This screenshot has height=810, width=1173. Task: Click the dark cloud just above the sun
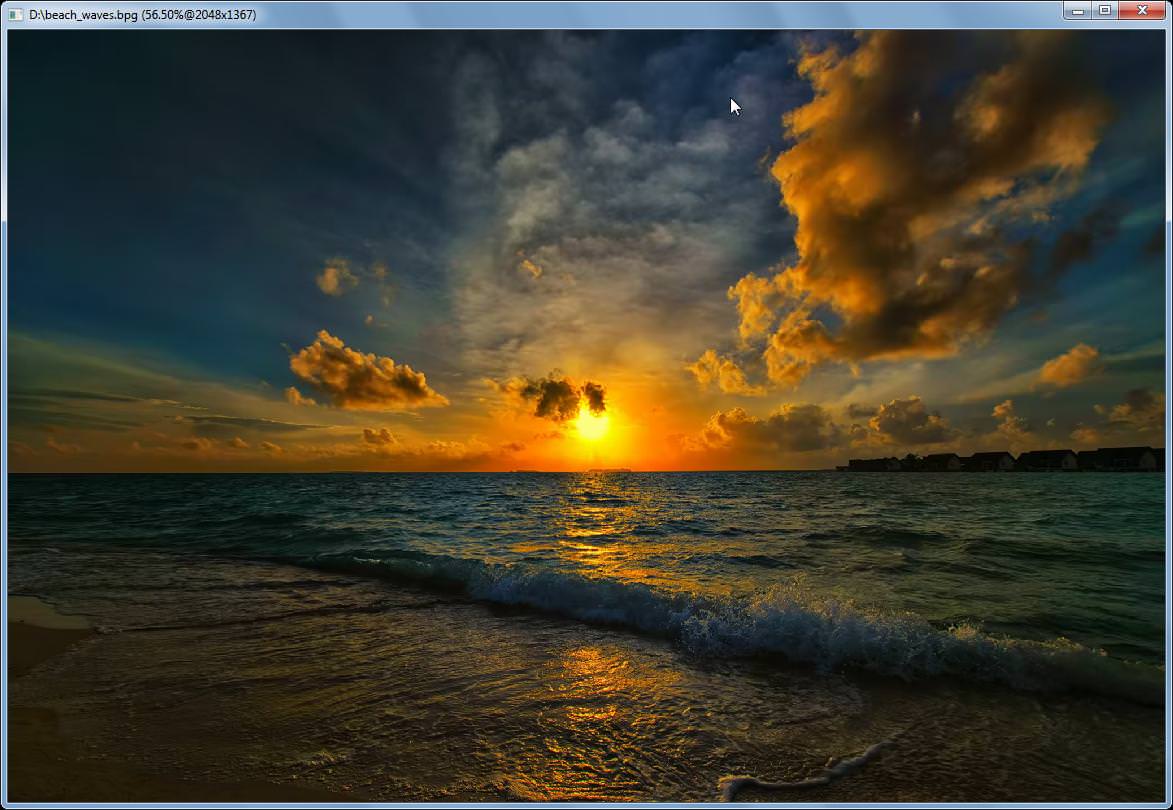(563, 395)
